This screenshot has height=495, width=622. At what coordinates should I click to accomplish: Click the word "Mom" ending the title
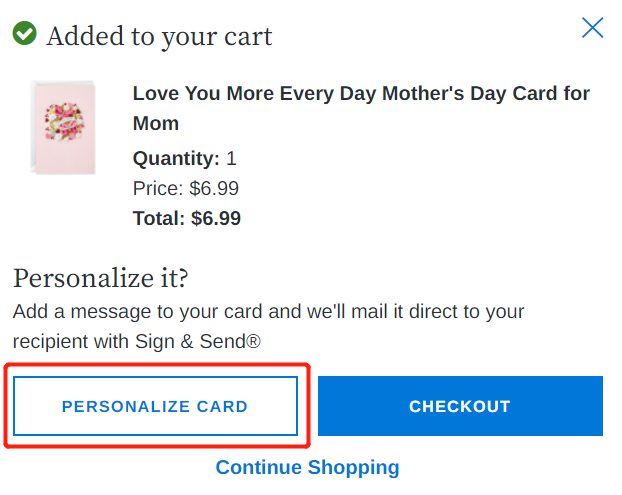[156, 123]
